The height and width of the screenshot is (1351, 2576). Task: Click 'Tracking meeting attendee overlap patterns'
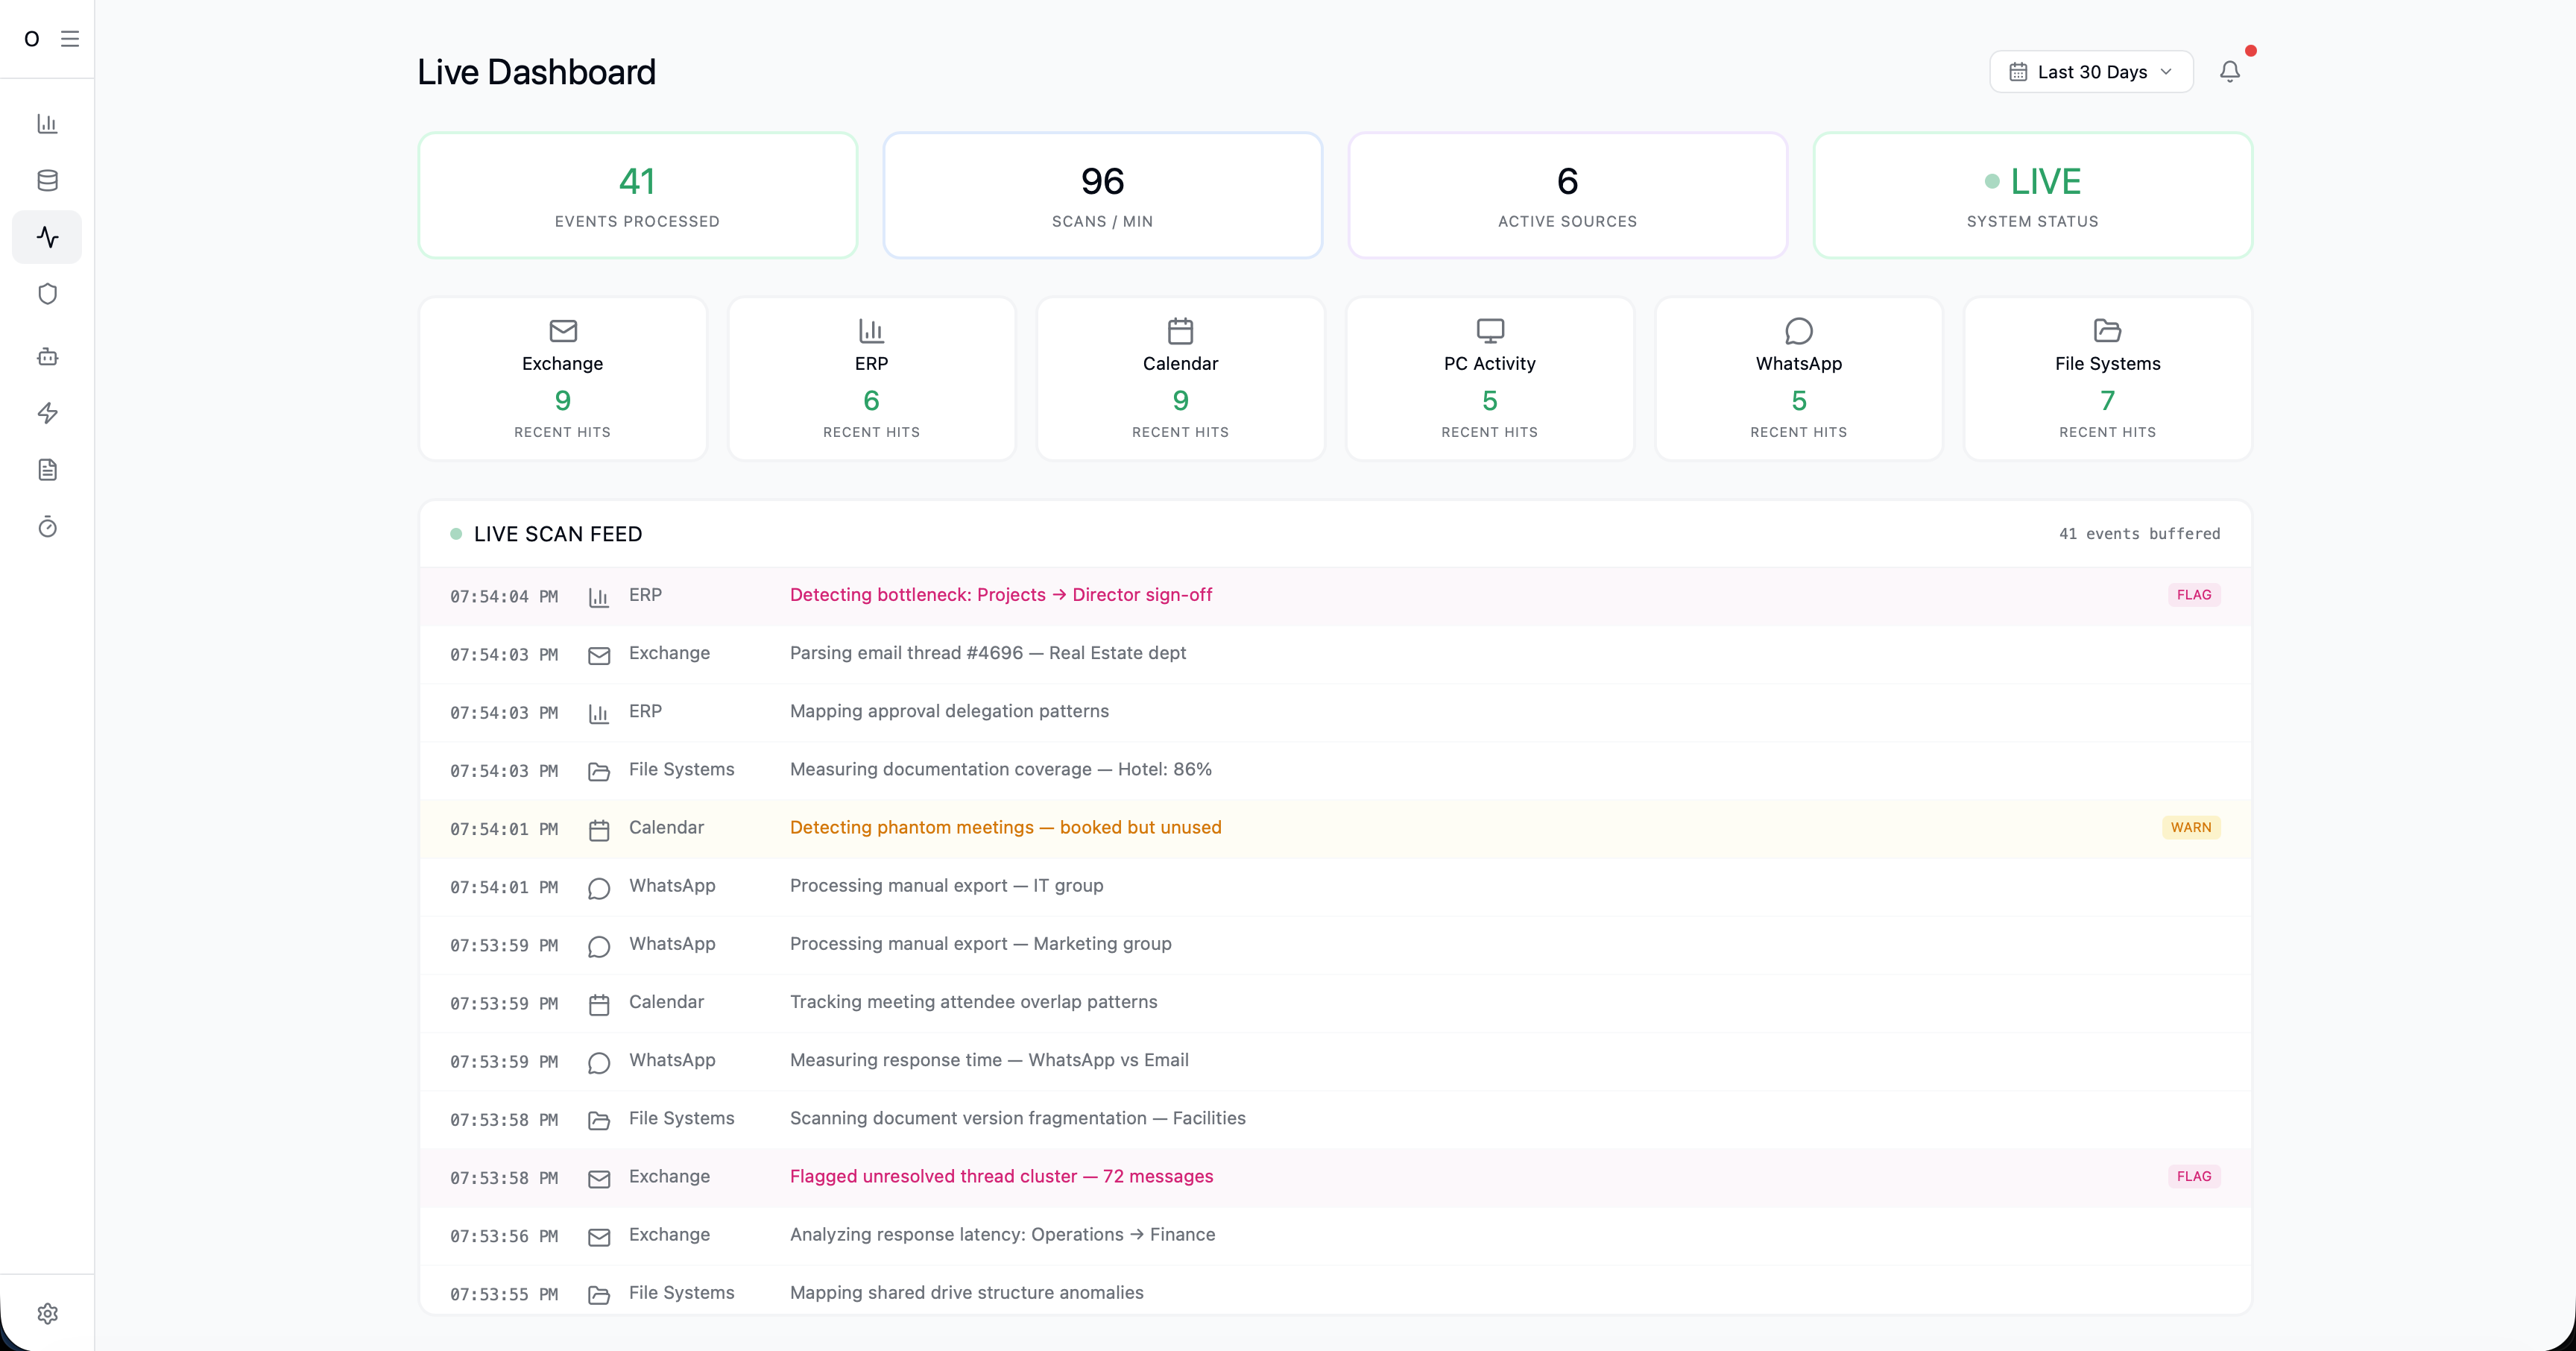pyautogui.click(x=973, y=1002)
